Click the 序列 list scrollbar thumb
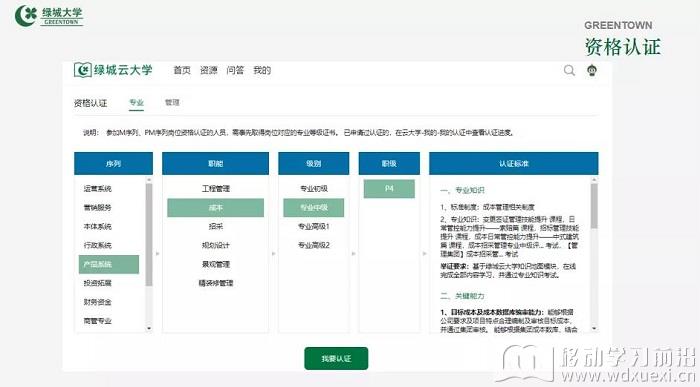700x387 pixels. tap(149, 235)
